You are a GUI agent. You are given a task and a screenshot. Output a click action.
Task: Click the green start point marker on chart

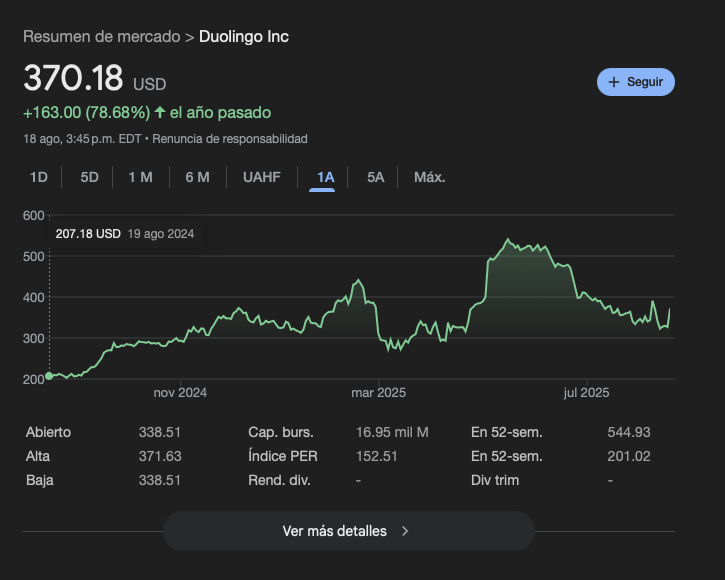click(x=49, y=376)
